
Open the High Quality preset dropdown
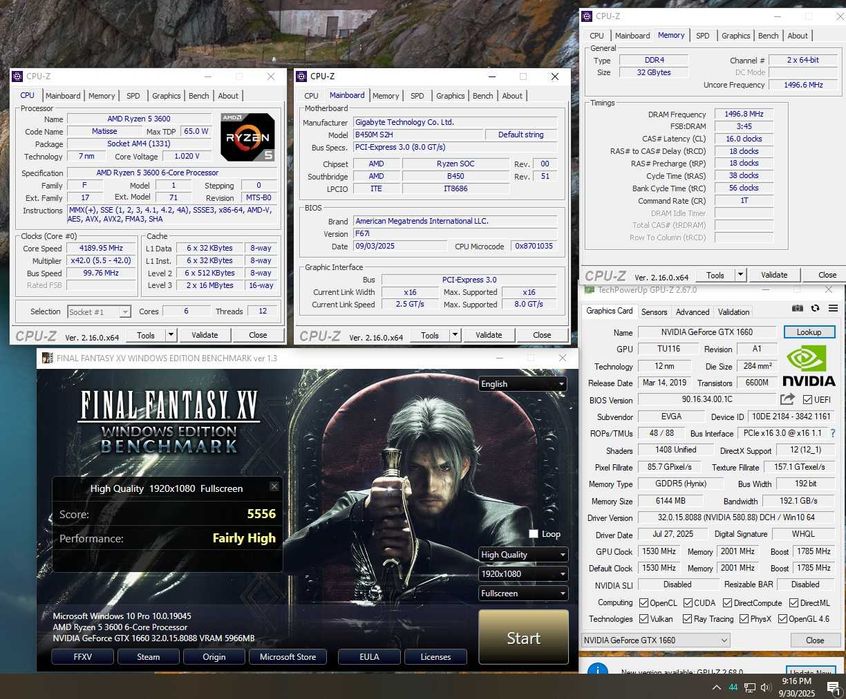click(x=522, y=555)
